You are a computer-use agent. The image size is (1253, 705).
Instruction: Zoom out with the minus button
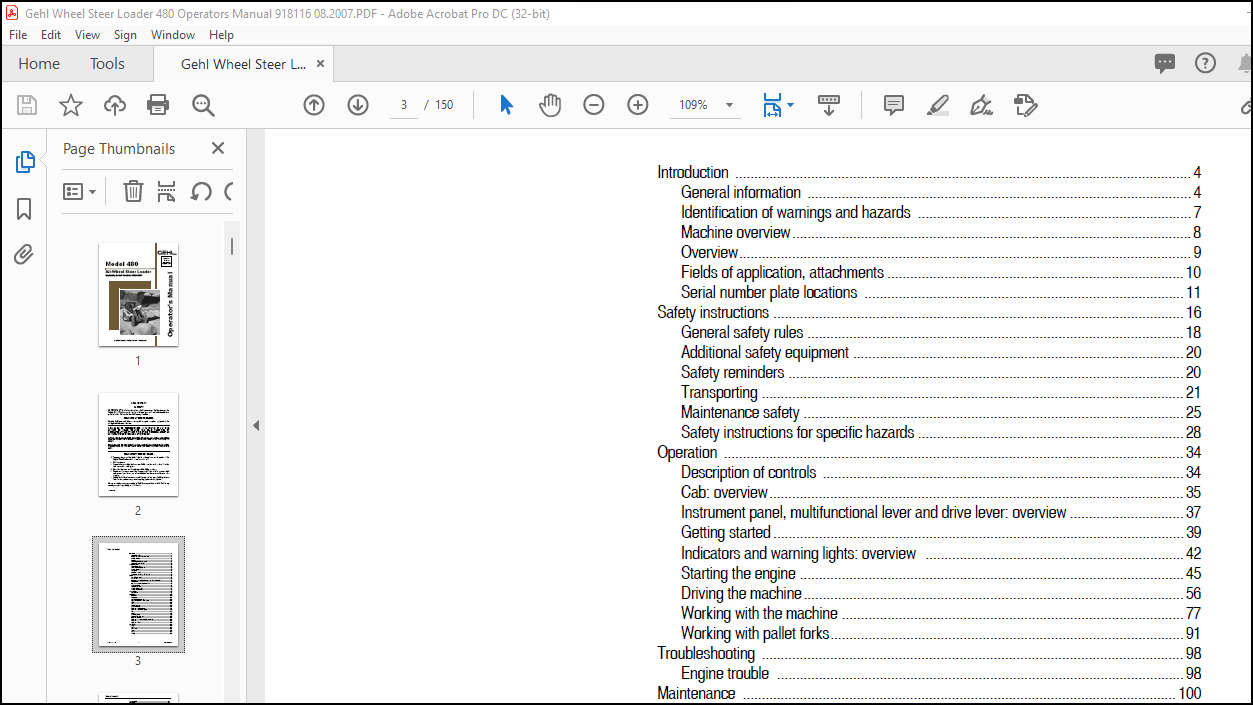[594, 105]
